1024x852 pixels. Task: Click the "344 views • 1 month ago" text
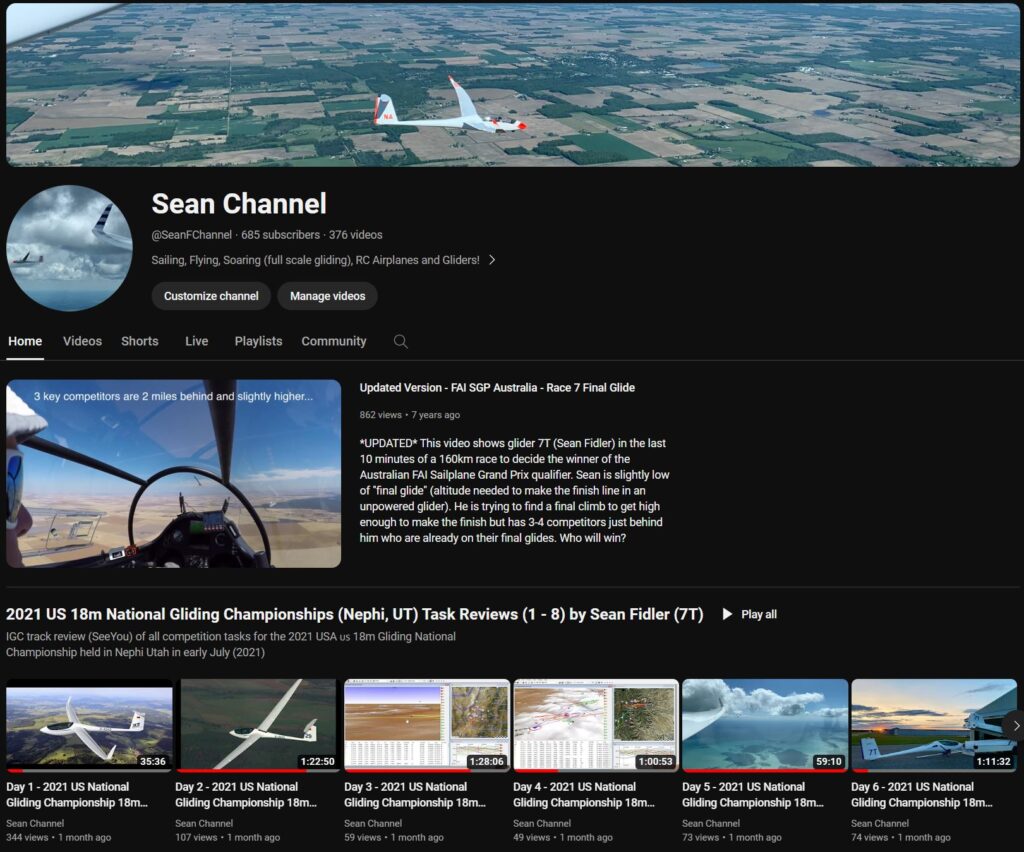(59, 838)
